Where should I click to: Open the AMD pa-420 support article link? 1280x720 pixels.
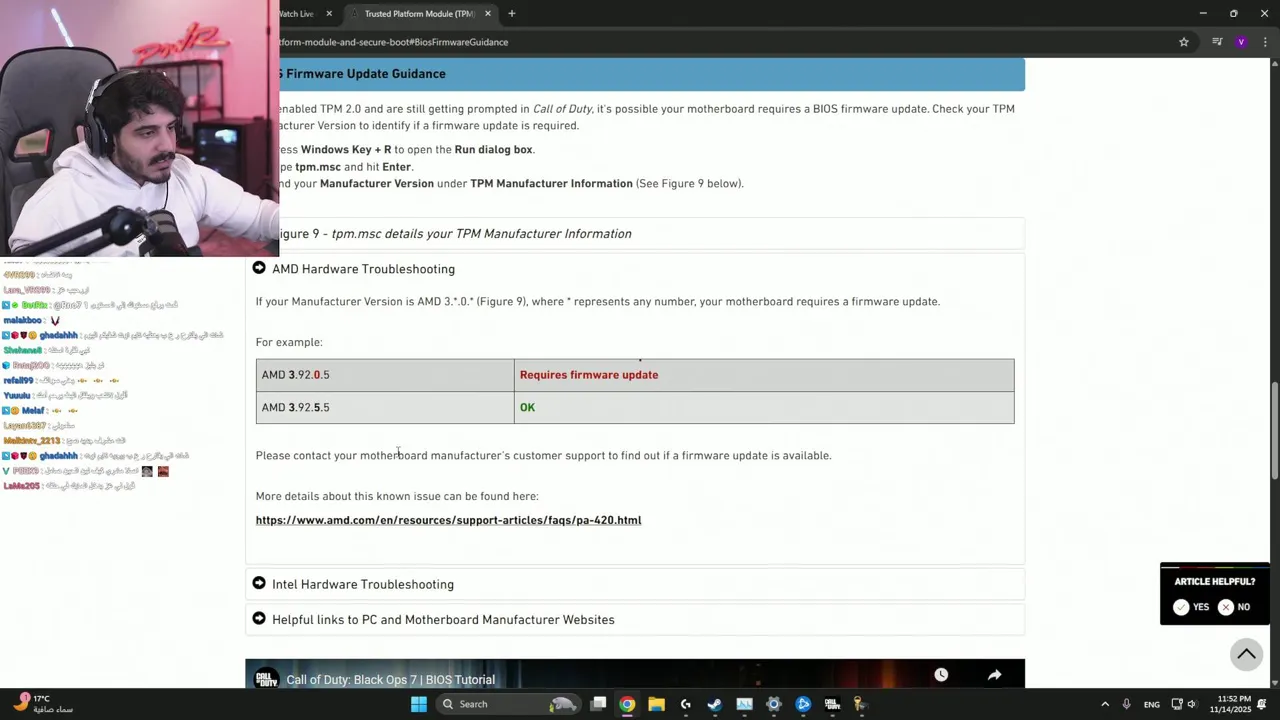click(448, 520)
